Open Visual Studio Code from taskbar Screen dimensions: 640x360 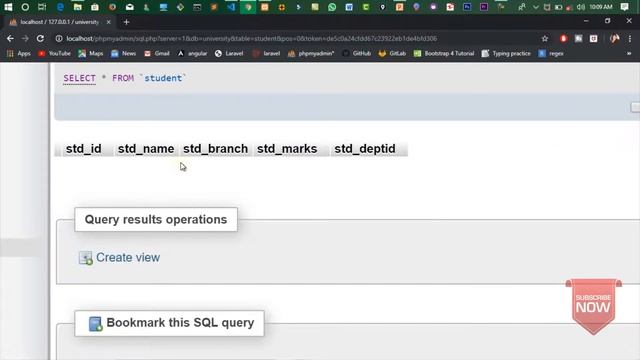[231, 7]
